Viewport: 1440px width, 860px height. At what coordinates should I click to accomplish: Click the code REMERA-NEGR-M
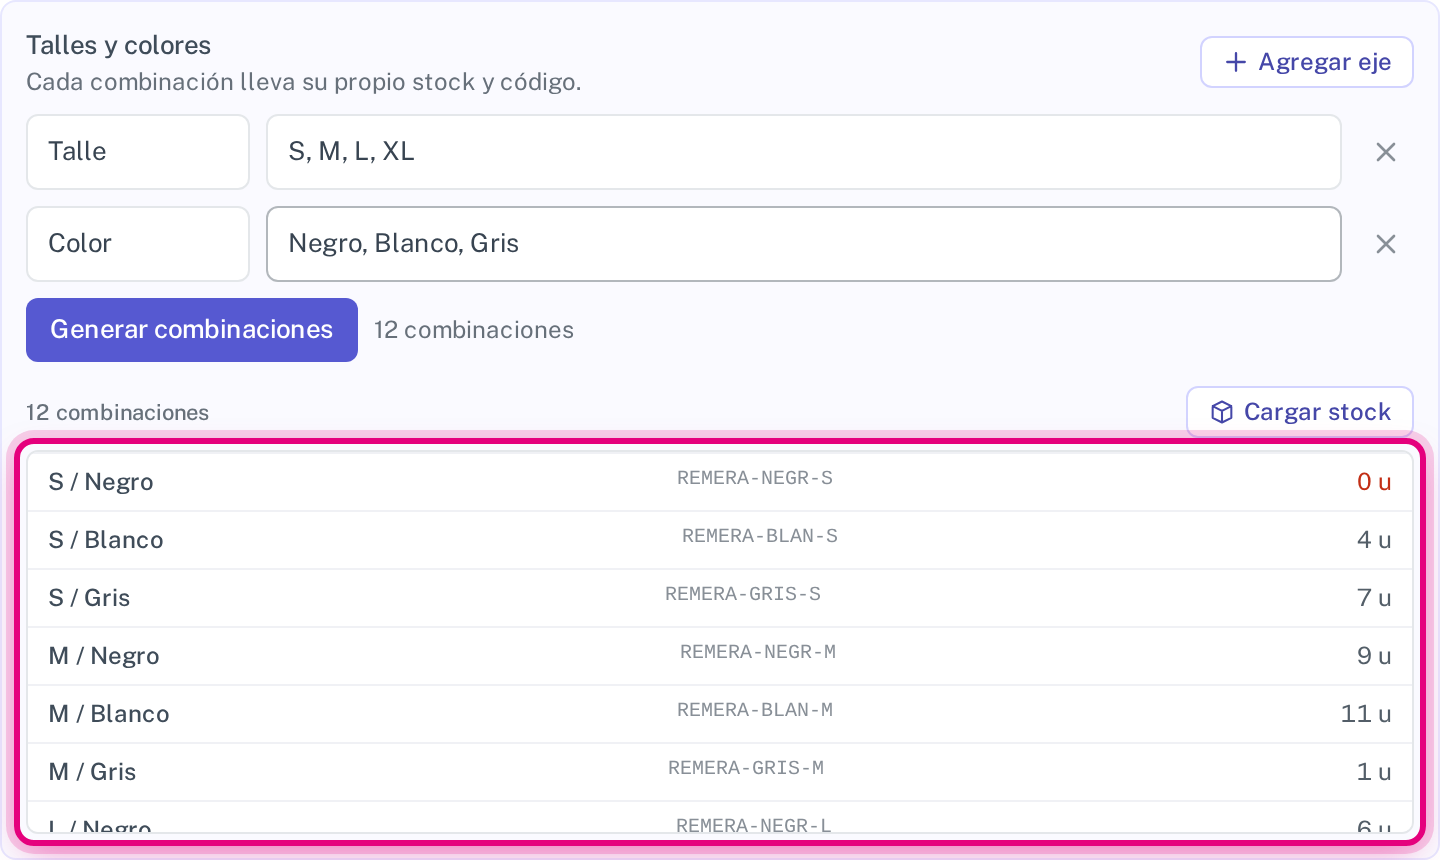pos(758,652)
